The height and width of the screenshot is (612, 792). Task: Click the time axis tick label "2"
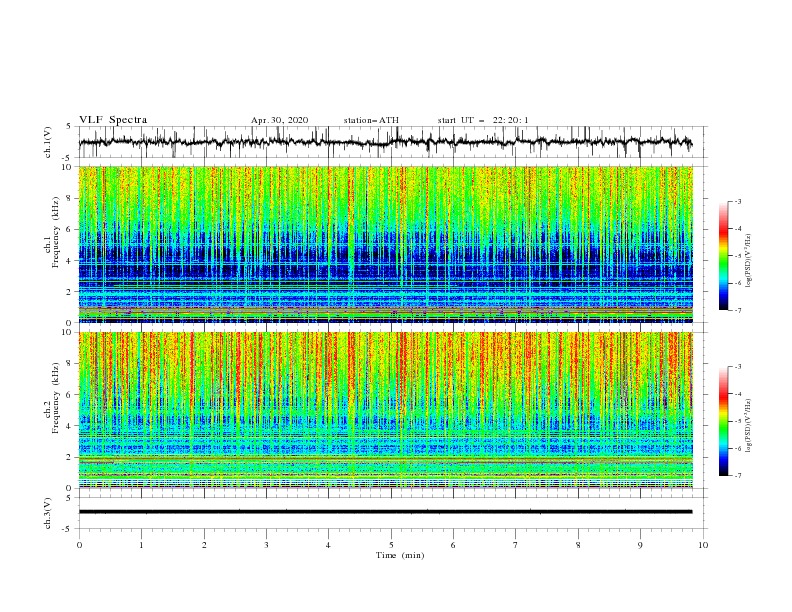[204, 545]
